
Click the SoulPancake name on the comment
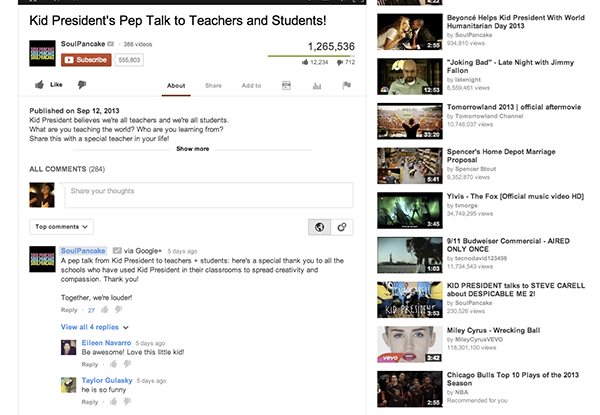coord(83,251)
